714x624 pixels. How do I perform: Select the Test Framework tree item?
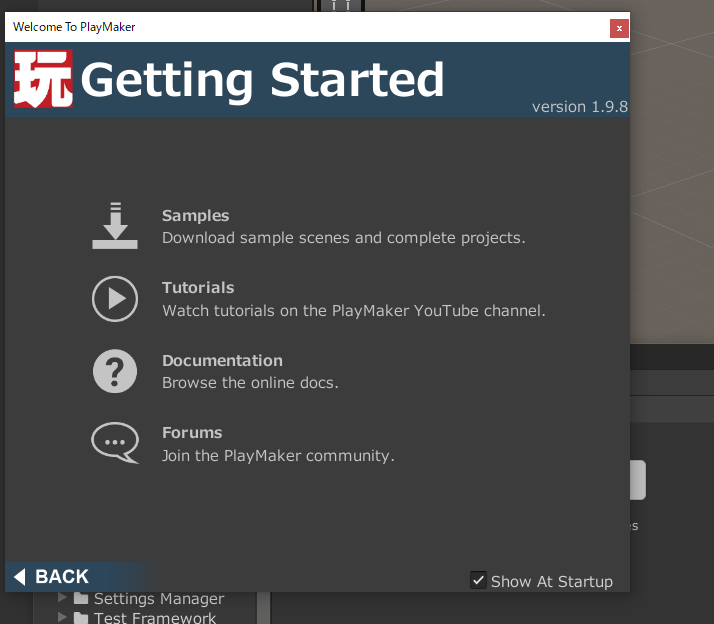(x=155, y=618)
